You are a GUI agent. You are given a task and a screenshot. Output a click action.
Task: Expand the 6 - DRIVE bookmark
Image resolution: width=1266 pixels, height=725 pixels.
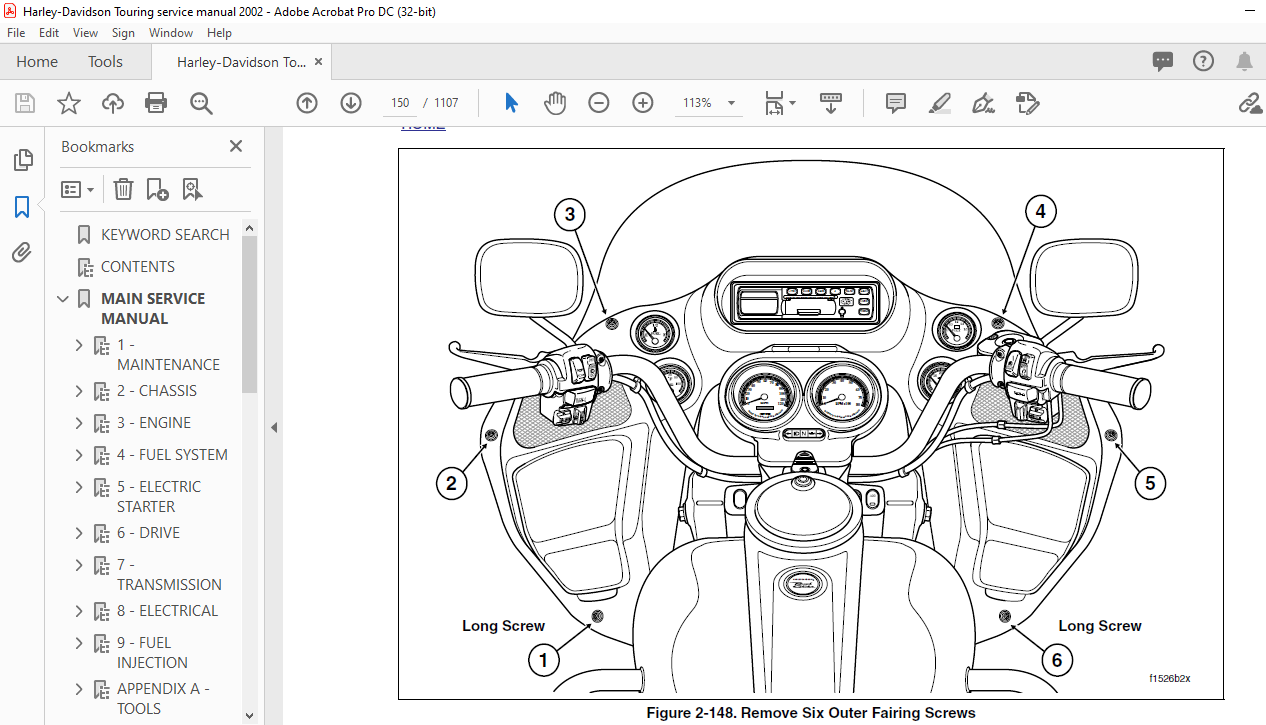(x=80, y=533)
